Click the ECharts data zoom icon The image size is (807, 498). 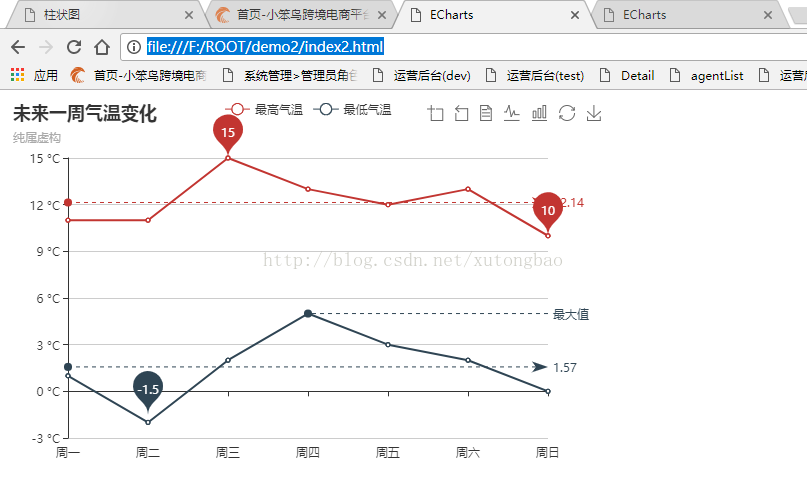point(435,113)
